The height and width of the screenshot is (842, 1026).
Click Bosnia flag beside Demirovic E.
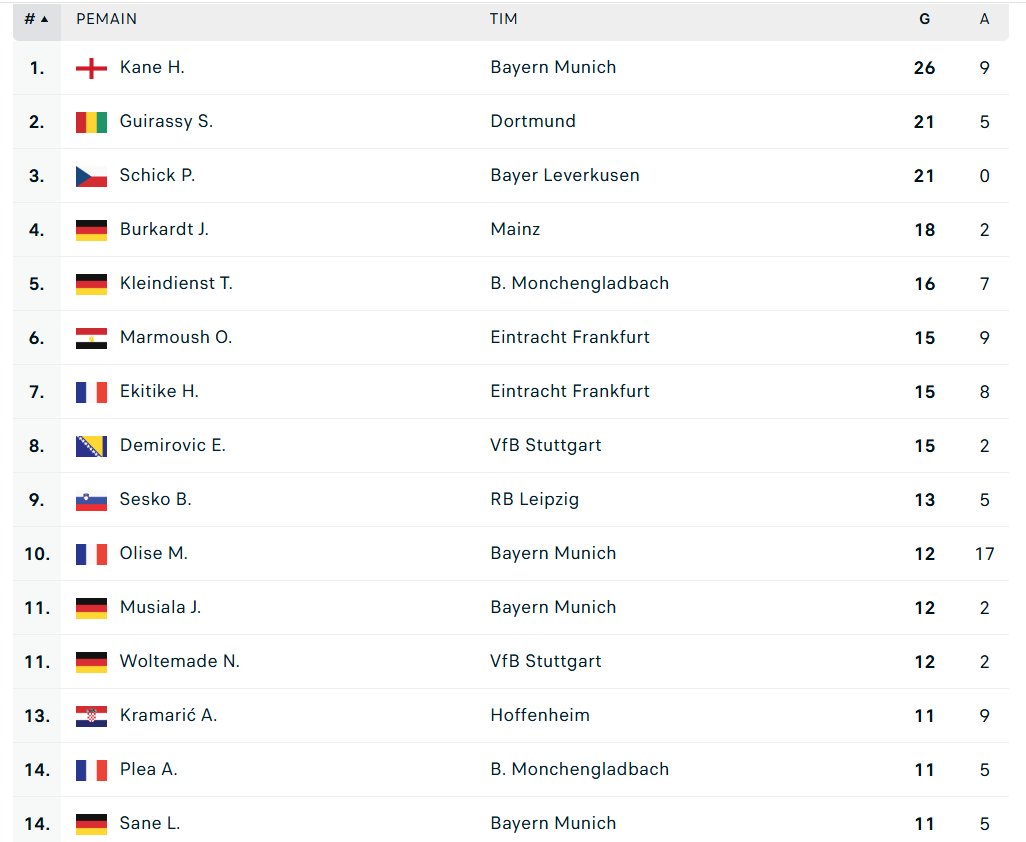point(91,446)
